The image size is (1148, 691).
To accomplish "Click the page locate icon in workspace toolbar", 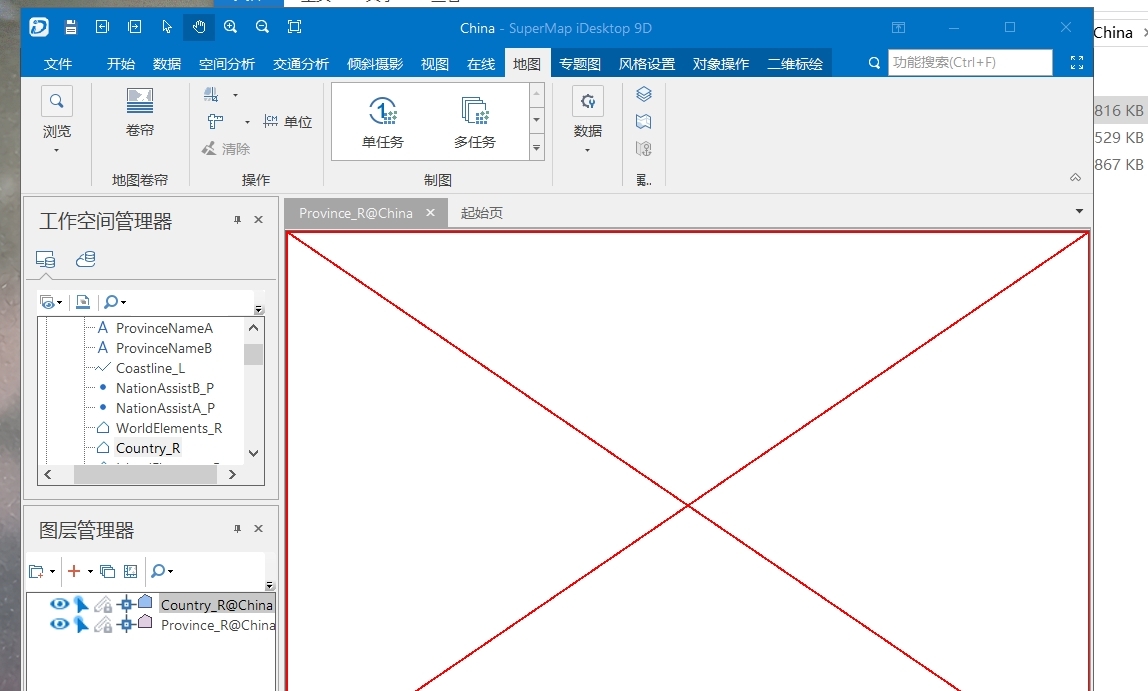I will click(83, 302).
